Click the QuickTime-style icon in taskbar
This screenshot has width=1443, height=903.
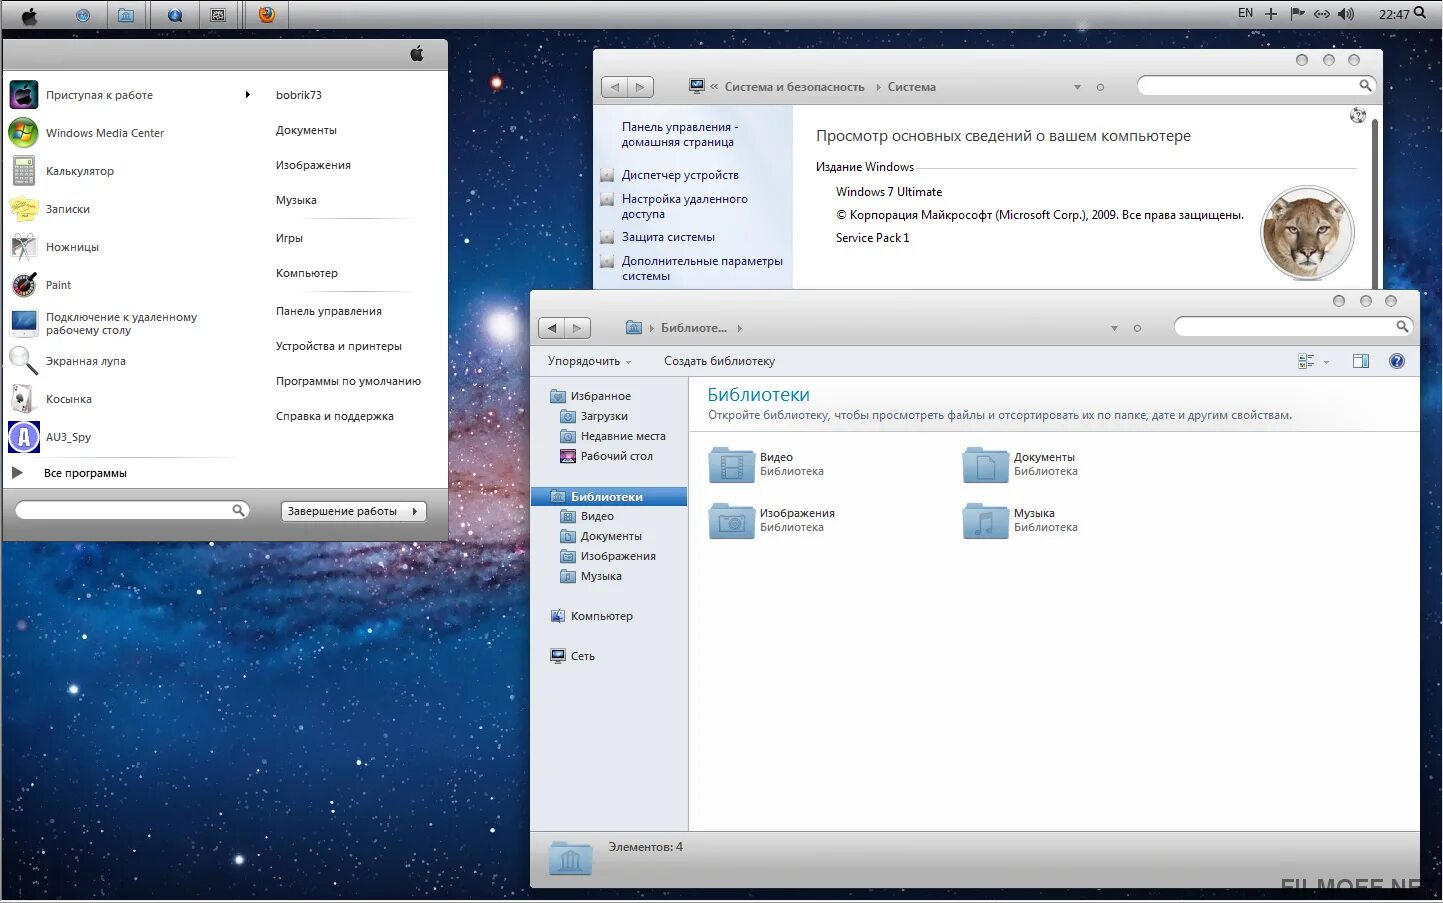[x=176, y=15]
